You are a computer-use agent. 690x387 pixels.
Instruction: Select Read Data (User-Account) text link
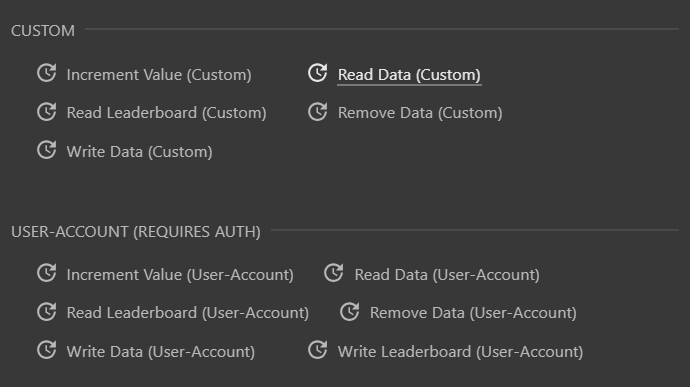(447, 275)
